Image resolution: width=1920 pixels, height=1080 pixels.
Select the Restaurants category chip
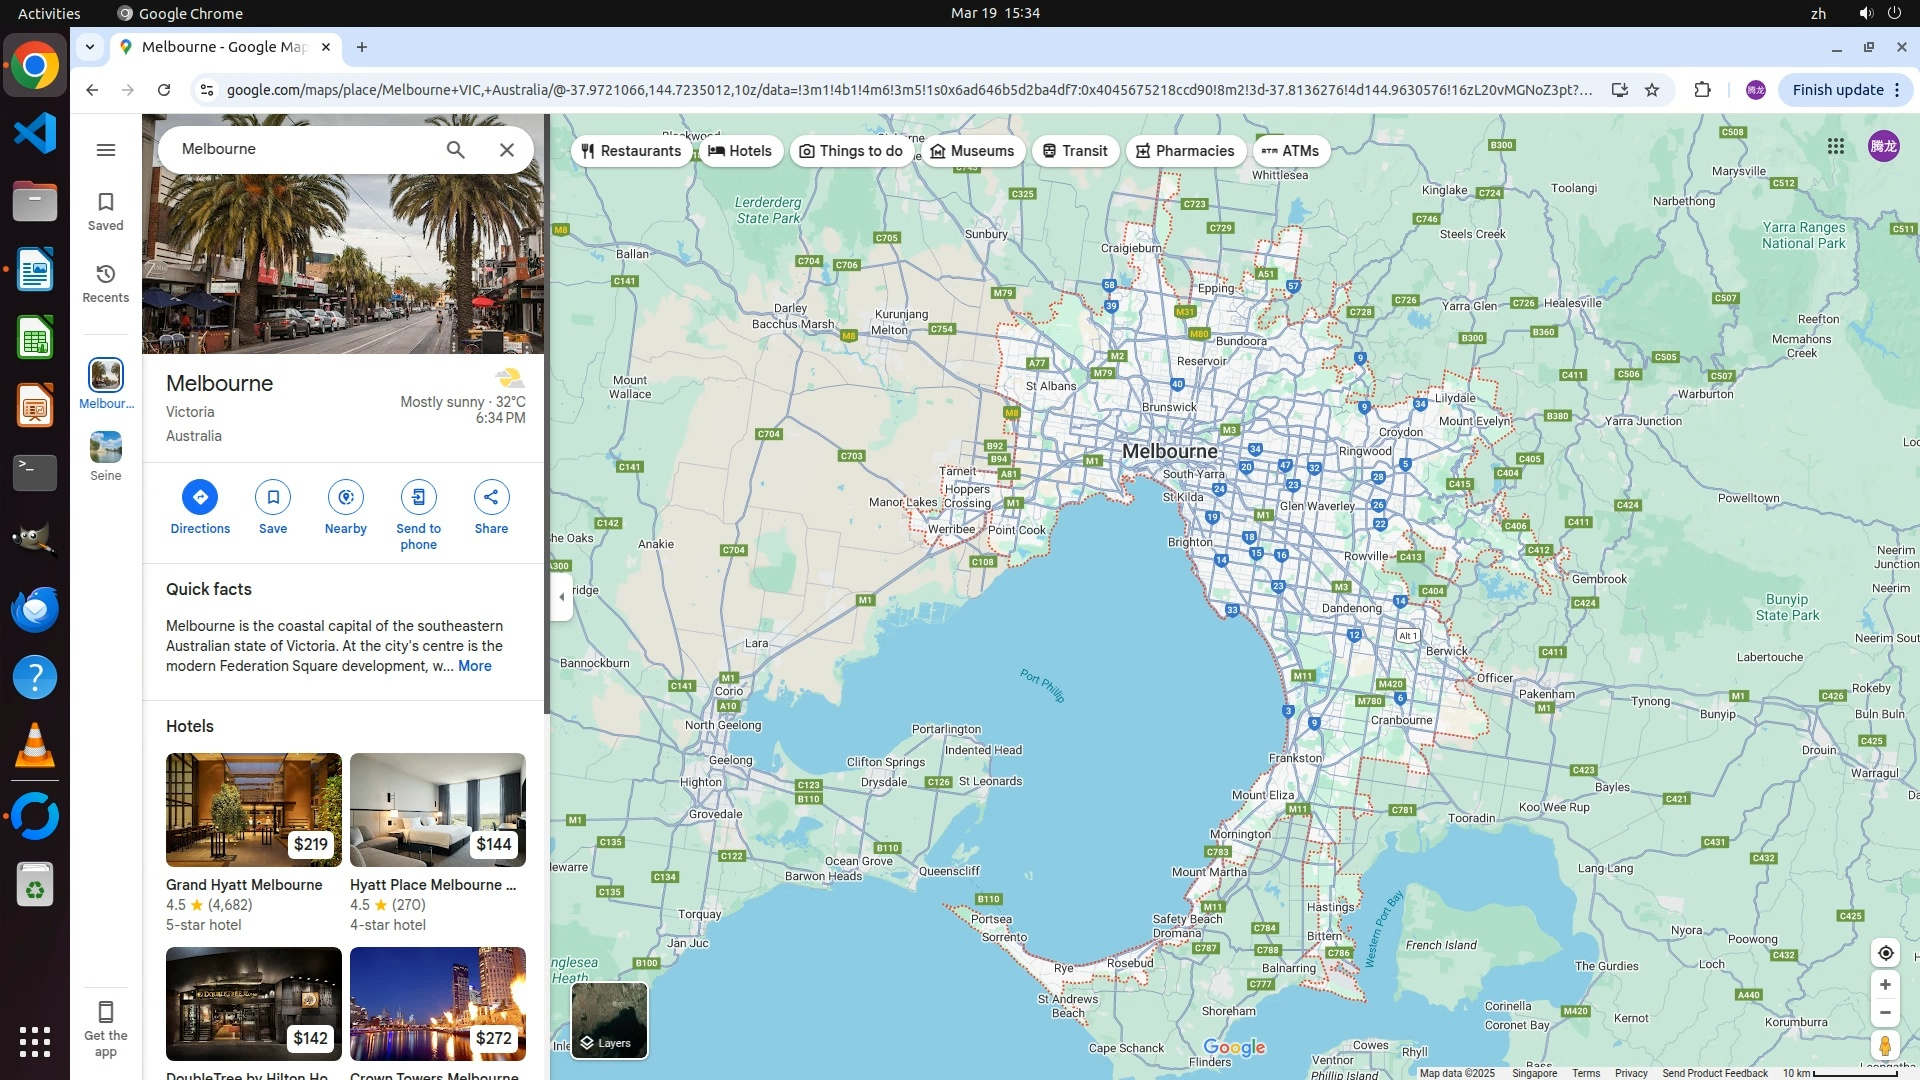click(631, 151)
